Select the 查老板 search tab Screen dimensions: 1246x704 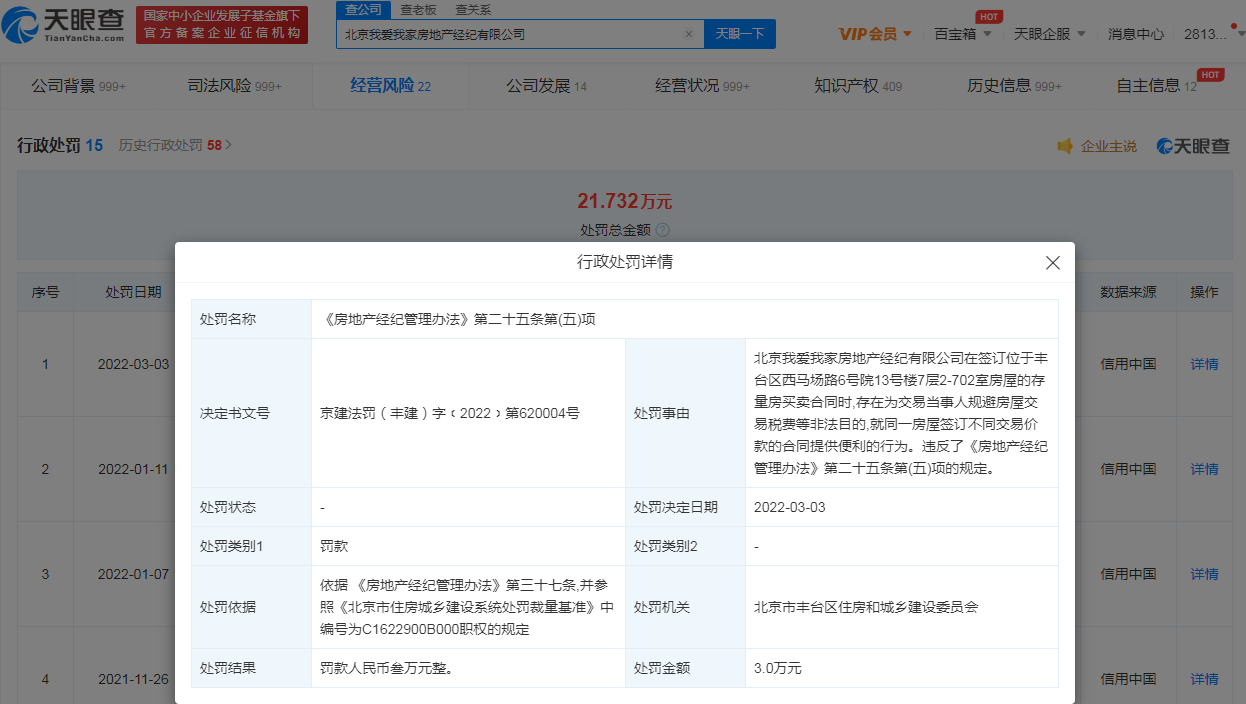(417, 9)
